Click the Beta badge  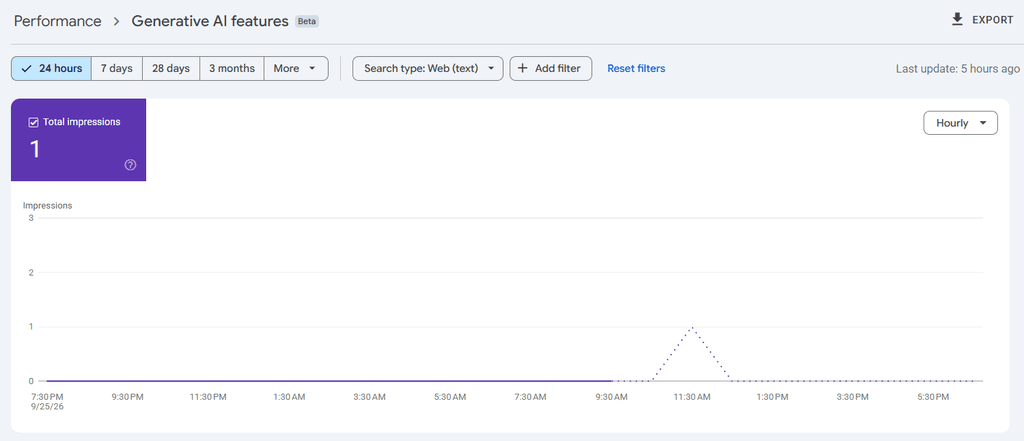[x=307, y=22]
